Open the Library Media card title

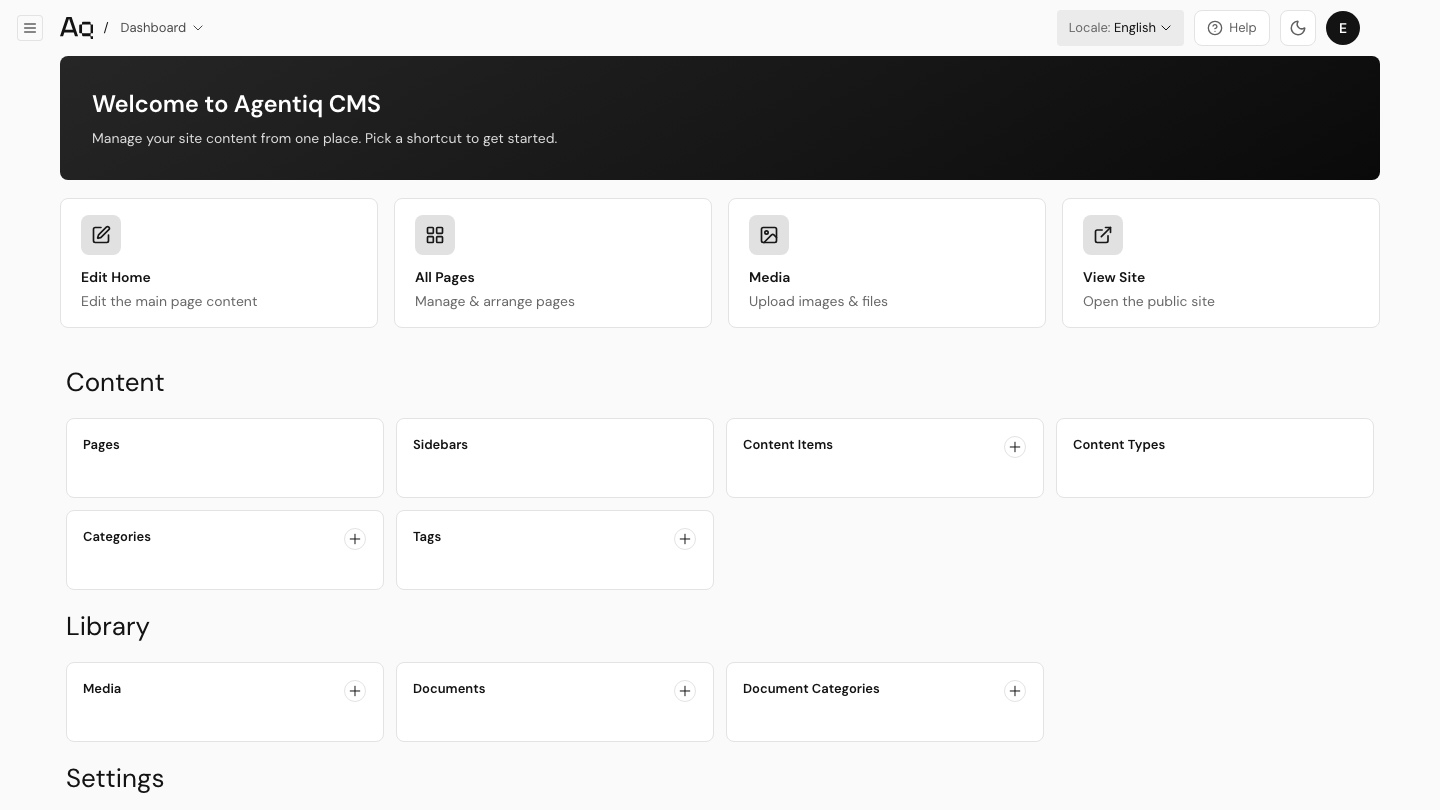point(102,689)
